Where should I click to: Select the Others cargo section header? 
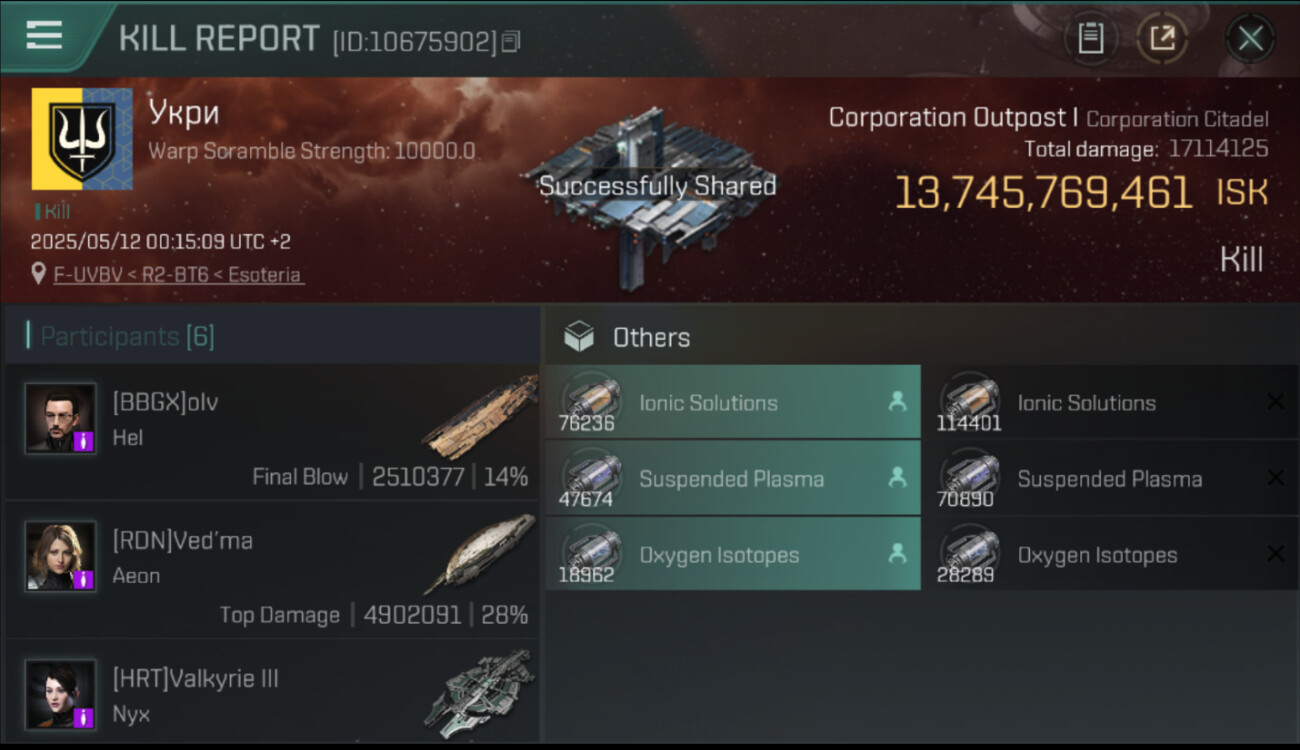(650, 338)
